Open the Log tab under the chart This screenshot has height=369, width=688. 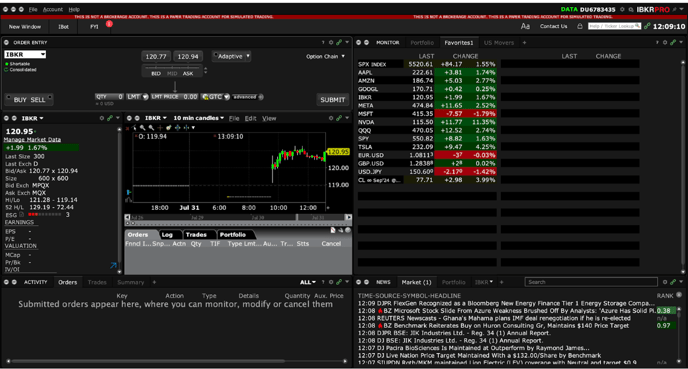point(167,235)
